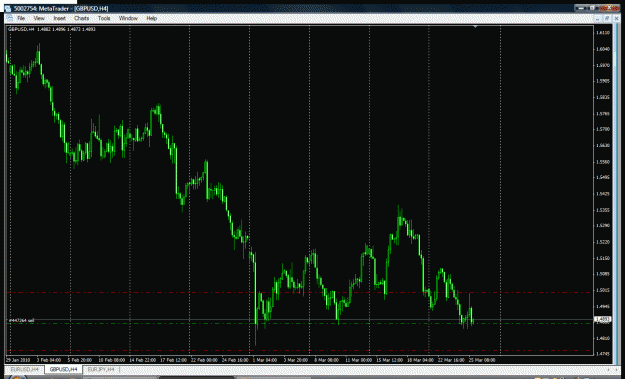This screenshot has height=379, width=625.
Task: Click the 17 Feb 12:00 time axis label
Action: click(x=173, y=360)
